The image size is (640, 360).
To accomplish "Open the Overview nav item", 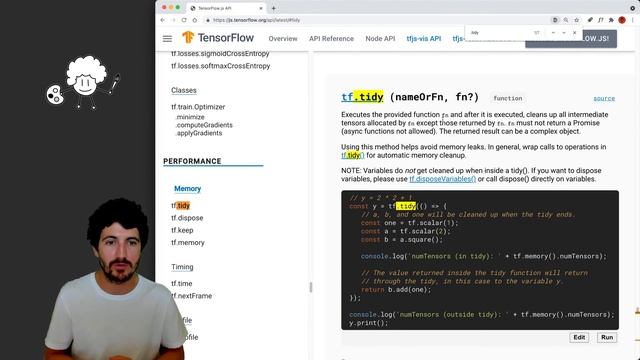I will click(283, 39).
